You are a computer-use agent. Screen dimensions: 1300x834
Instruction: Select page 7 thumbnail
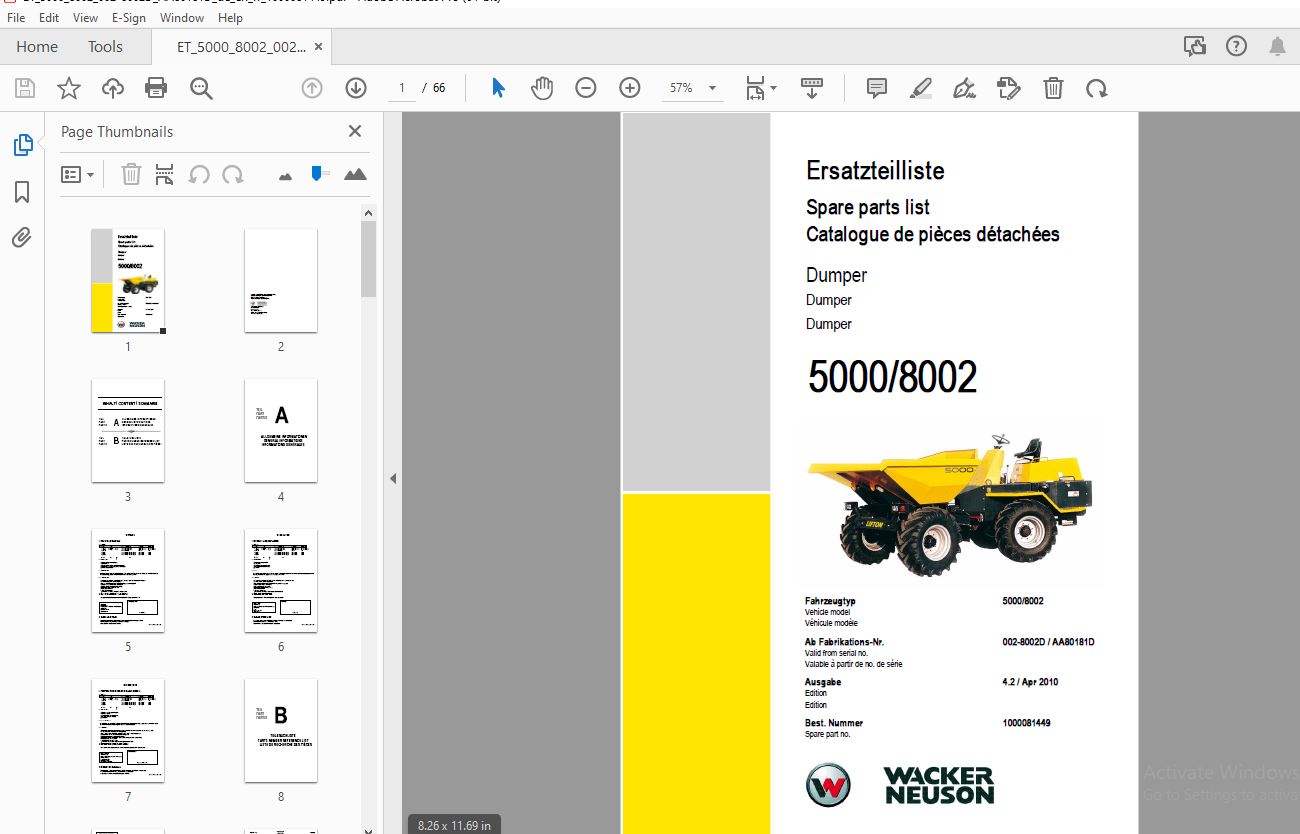coord(128,731)
